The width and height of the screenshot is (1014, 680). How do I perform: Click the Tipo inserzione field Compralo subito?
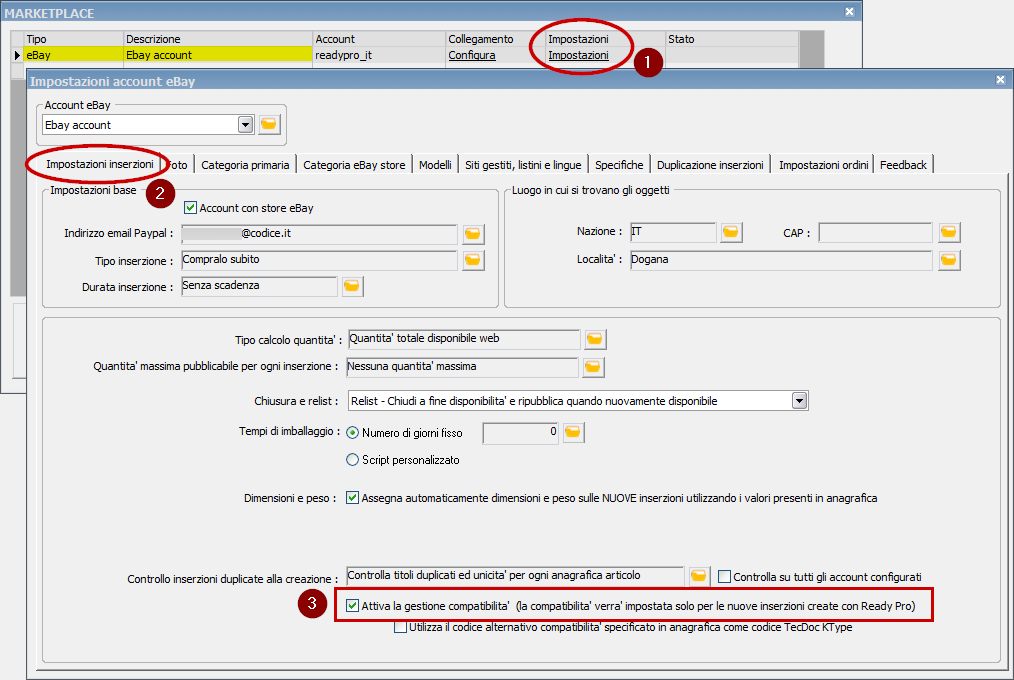tap(319, 260)
